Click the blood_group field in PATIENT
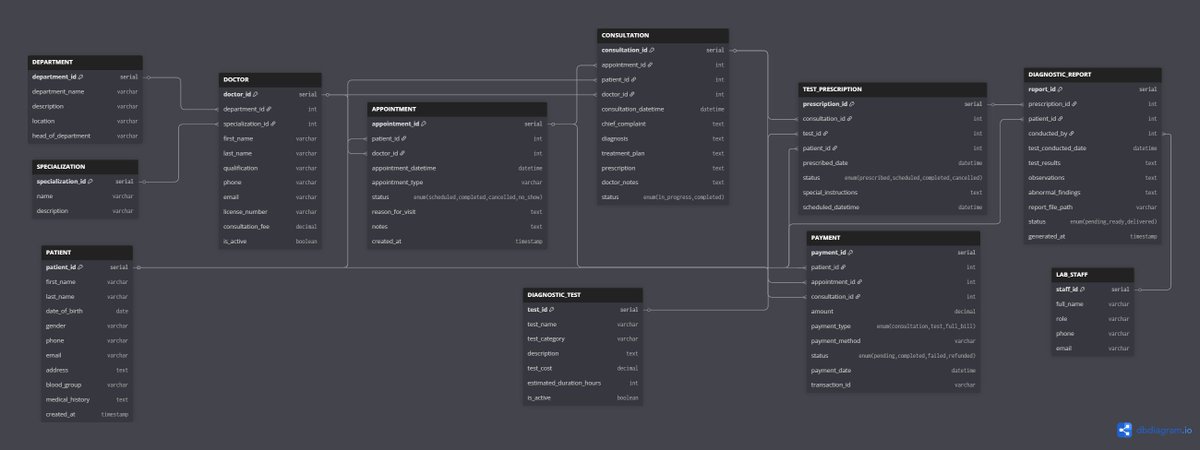This screenshot has height=450, width=1200. (x=87, y=385)
